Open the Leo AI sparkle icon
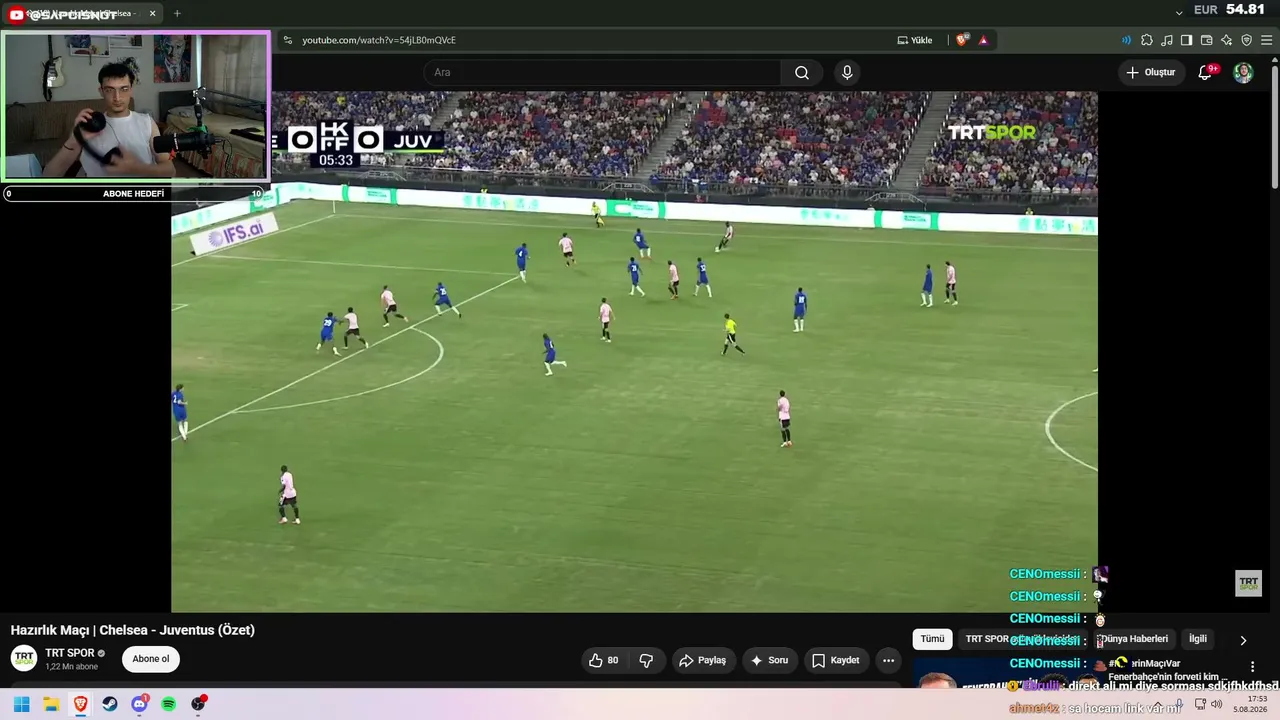 click(x=1226, y=40)
